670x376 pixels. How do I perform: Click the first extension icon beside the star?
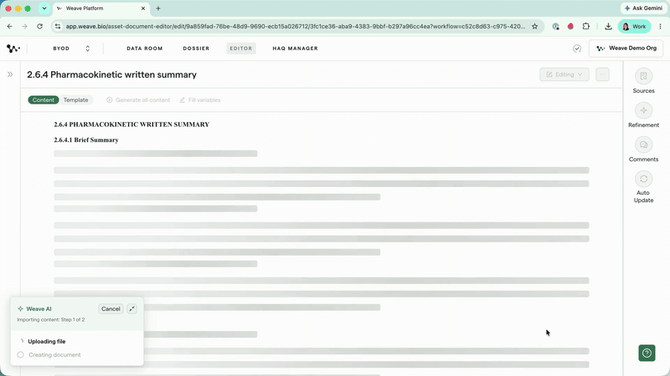pos(555,26)
